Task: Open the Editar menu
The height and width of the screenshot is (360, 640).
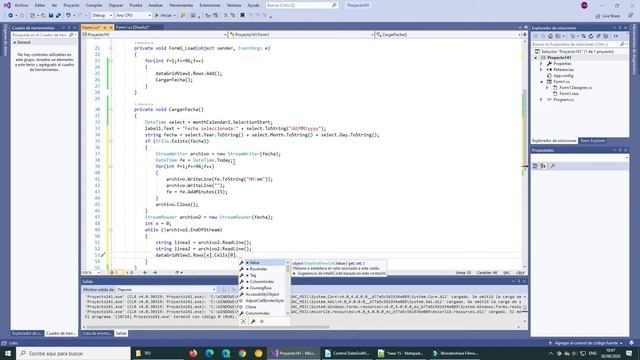Action: coord(40,5)
